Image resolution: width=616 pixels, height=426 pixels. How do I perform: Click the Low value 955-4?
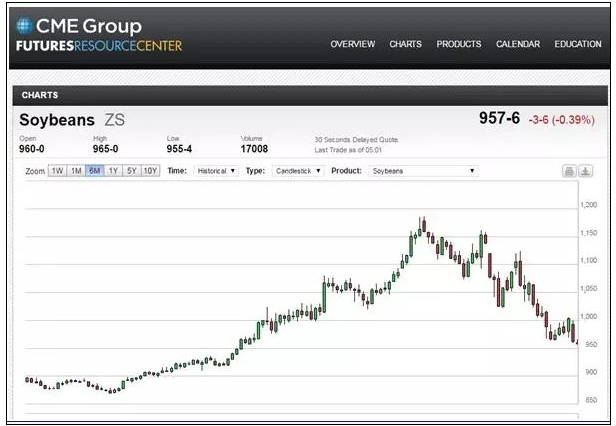click(179, 149)
